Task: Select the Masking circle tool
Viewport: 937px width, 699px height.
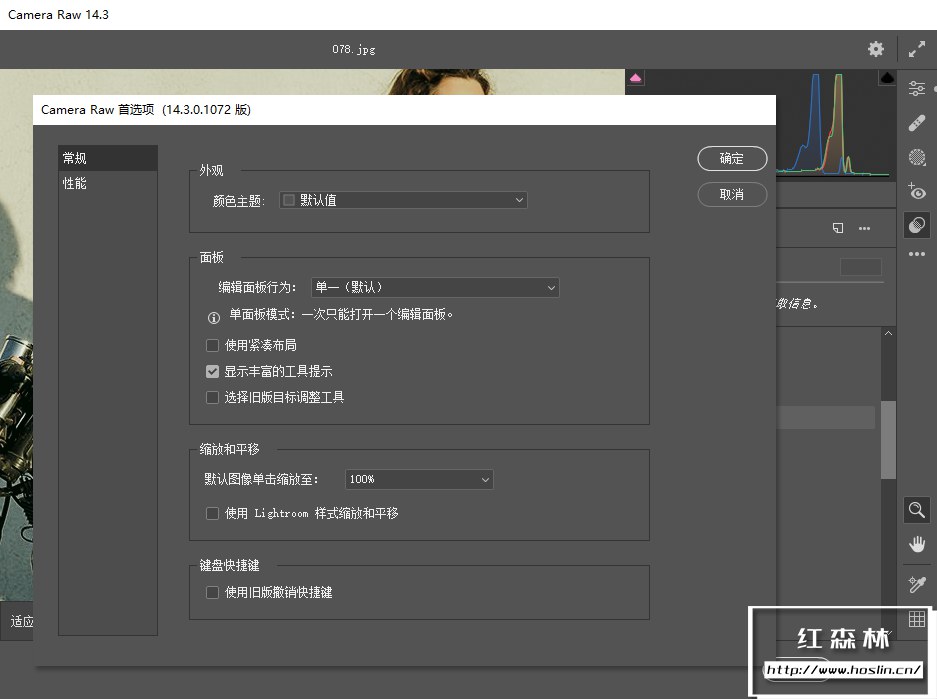Action: 917,157
